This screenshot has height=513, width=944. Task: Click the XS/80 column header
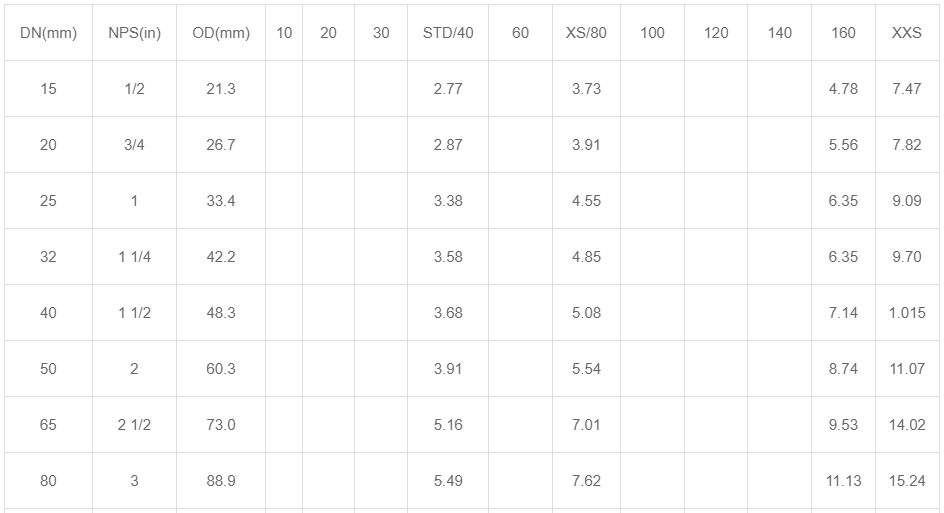click(586, 33)
